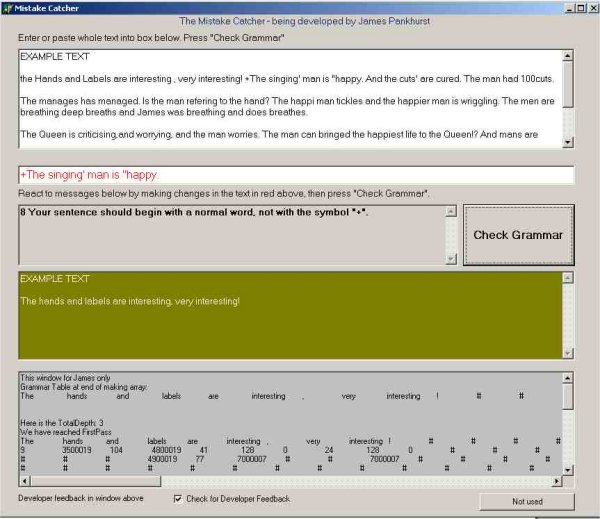600x519 pixels.
Task: Click the sentence "The manages has managed."
Action: (80, 101)
